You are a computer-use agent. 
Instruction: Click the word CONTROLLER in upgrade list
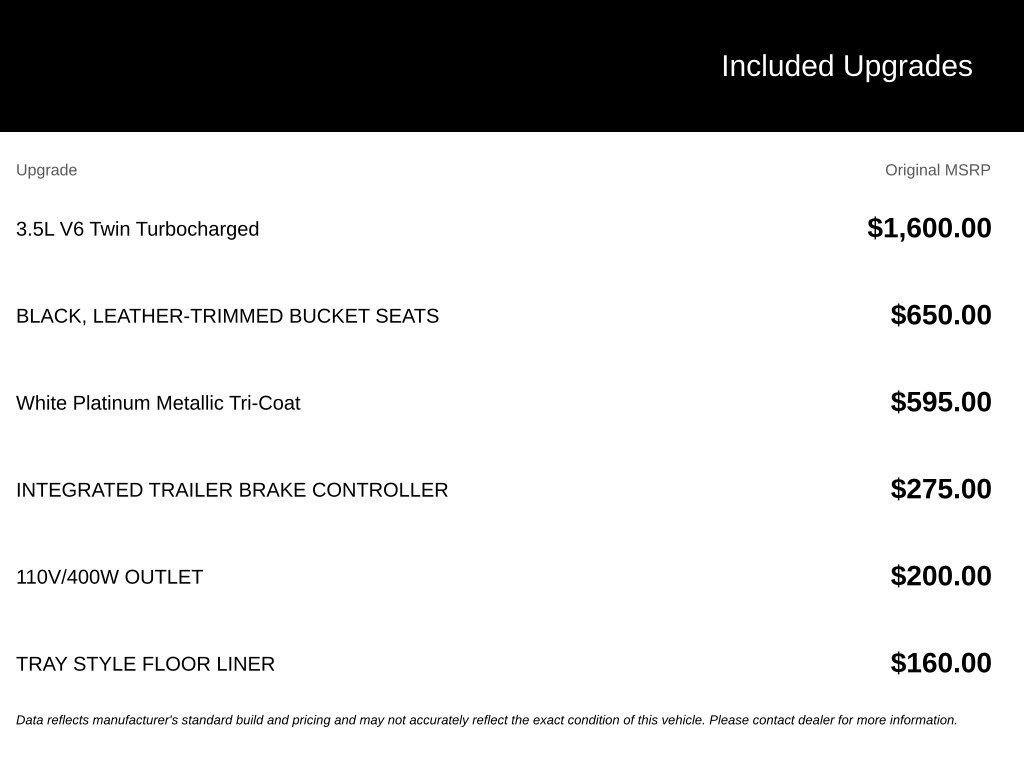tap(380, 490)
